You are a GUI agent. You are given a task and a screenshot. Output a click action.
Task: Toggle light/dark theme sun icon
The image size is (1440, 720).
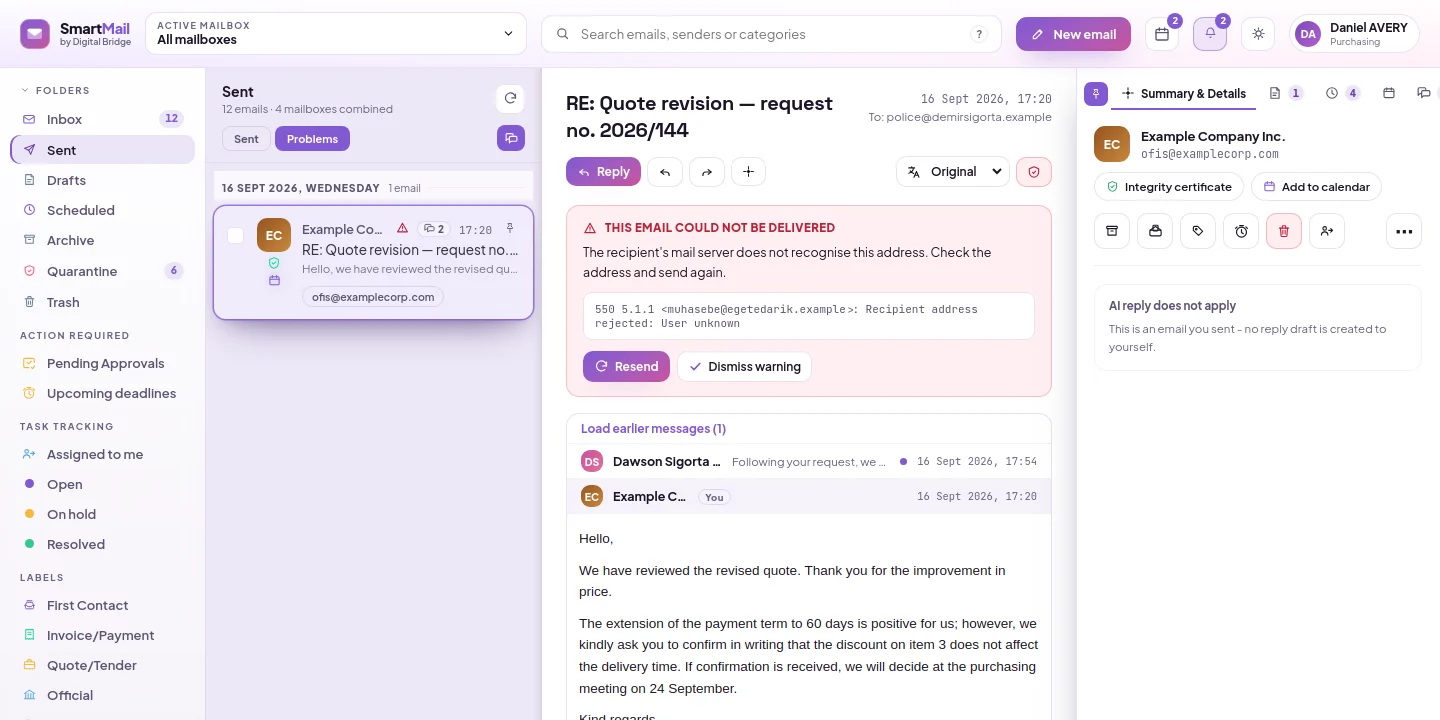pos(1258,34)
